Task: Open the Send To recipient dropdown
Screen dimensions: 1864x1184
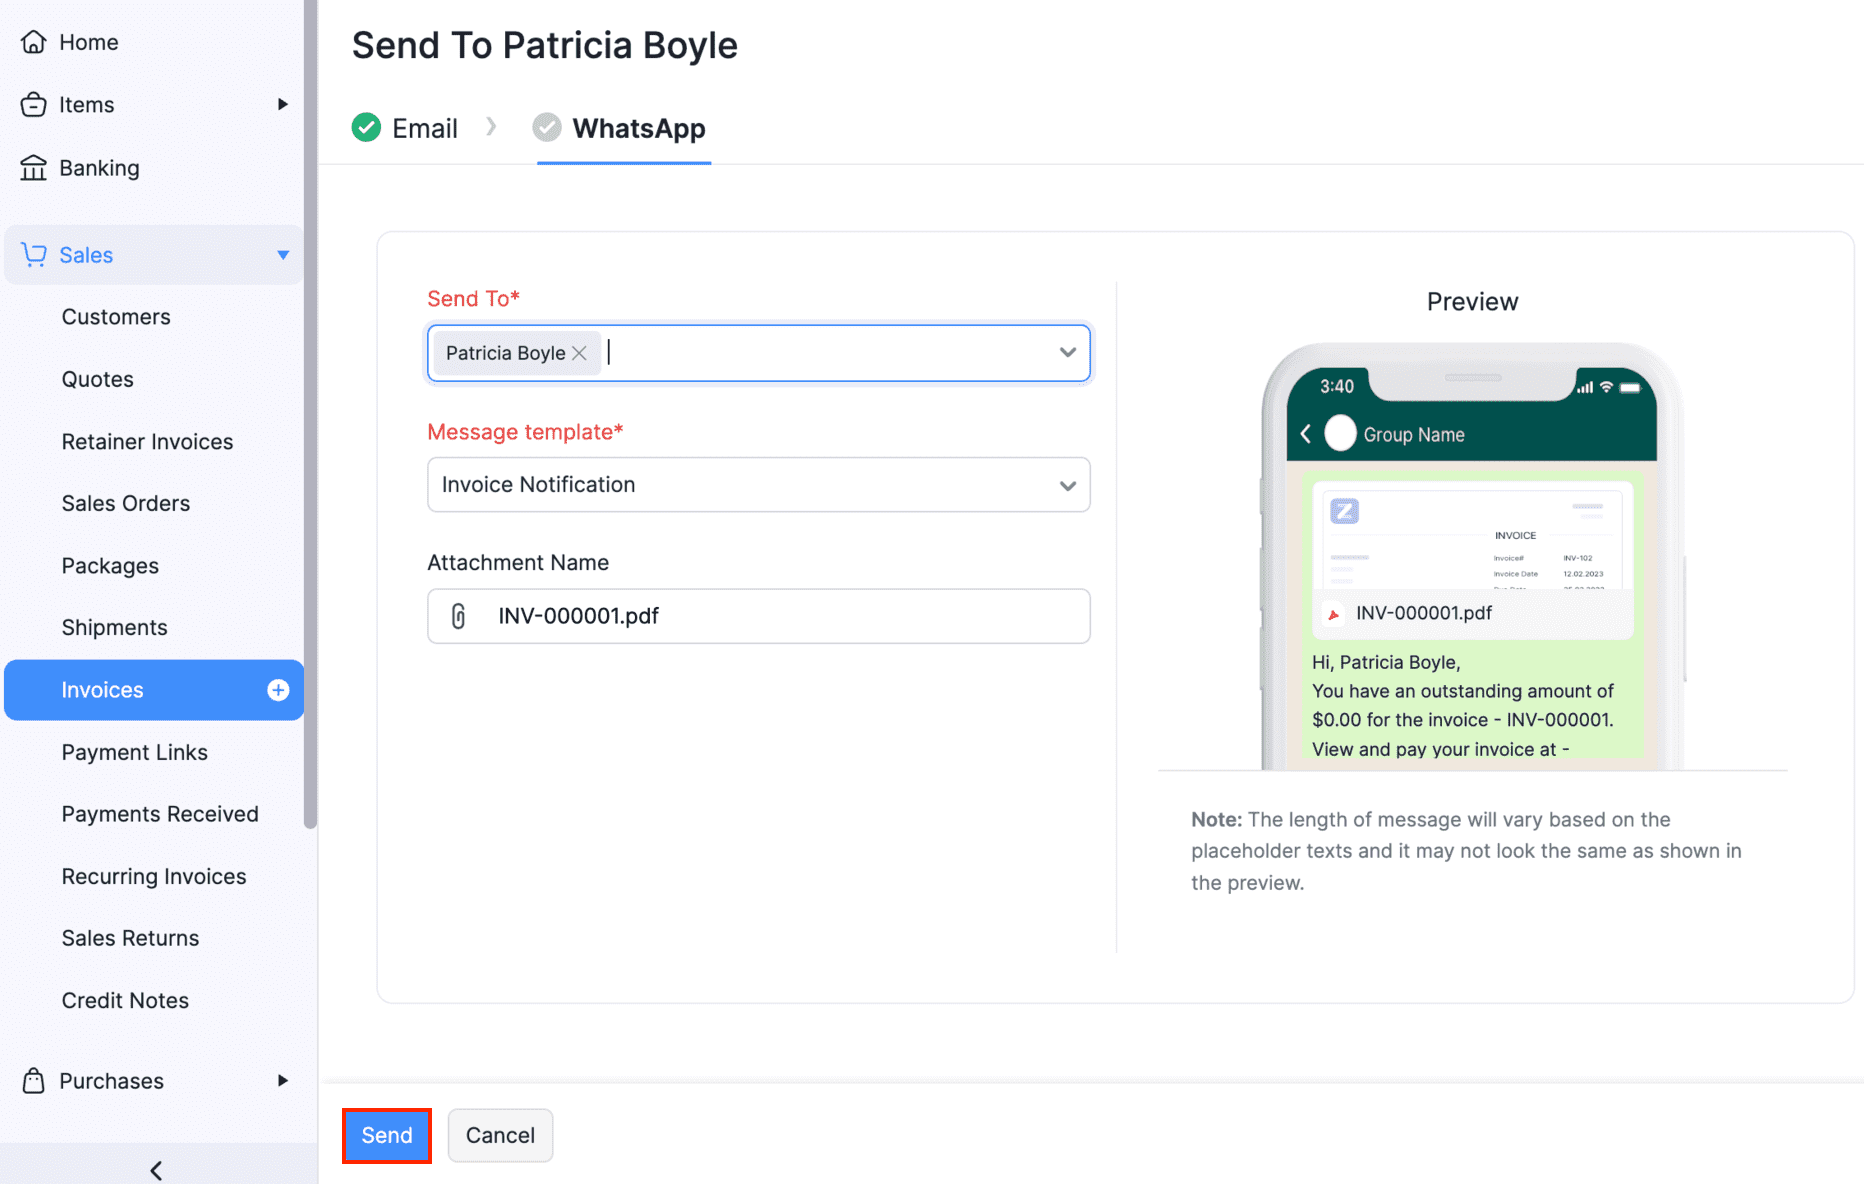Action: 1066,353
